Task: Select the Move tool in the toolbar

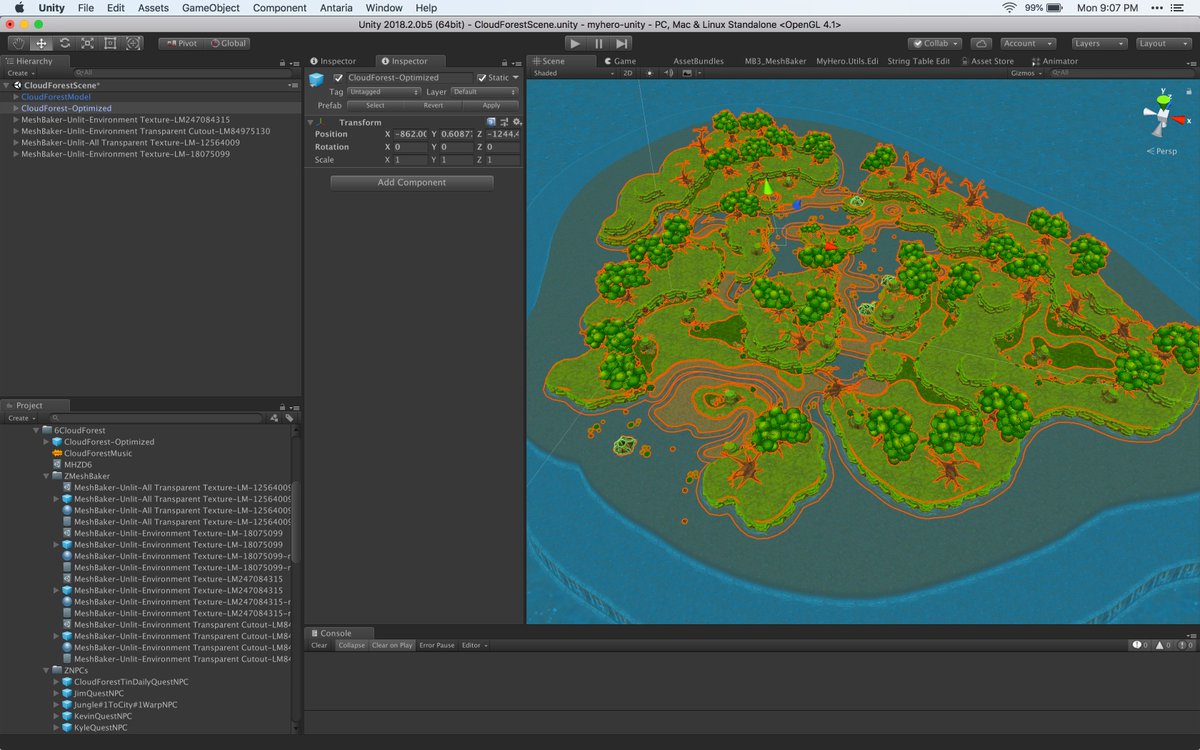Action: tap(42, 43)
